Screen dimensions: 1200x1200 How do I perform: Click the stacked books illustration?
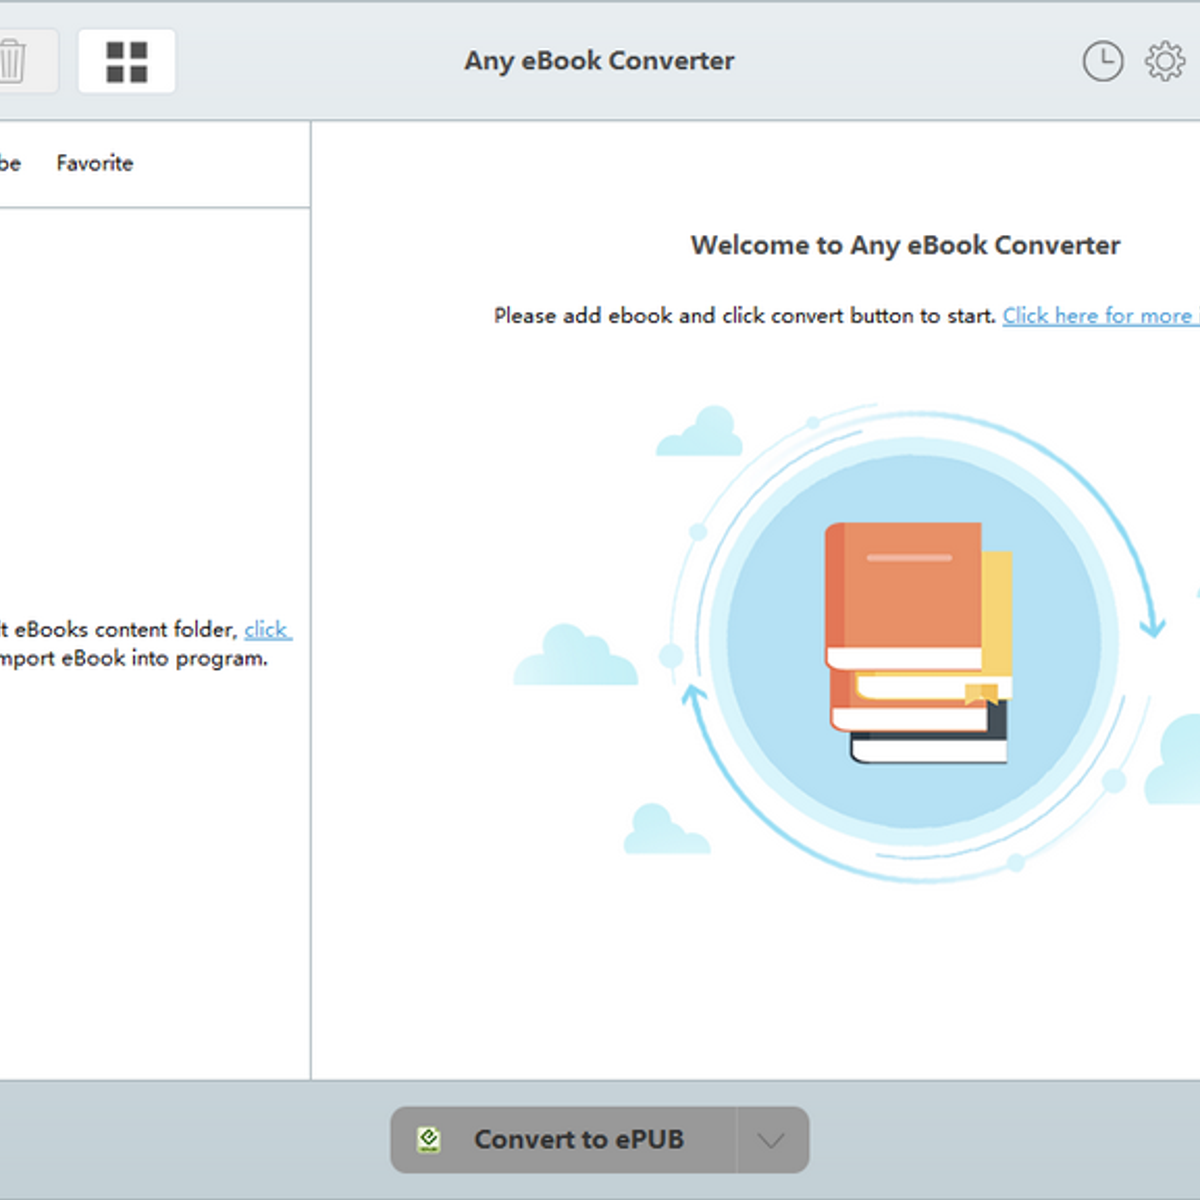tap(919, 643)
